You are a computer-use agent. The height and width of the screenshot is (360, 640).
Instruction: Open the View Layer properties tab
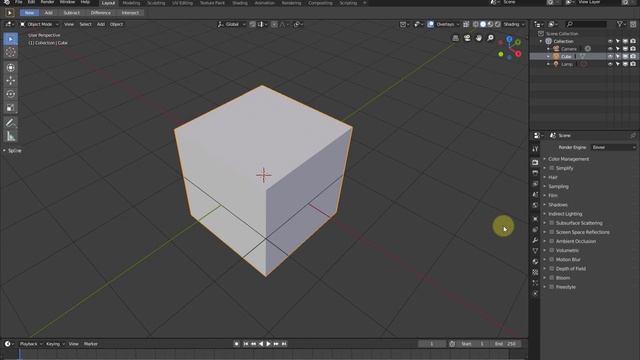(535, 184)
